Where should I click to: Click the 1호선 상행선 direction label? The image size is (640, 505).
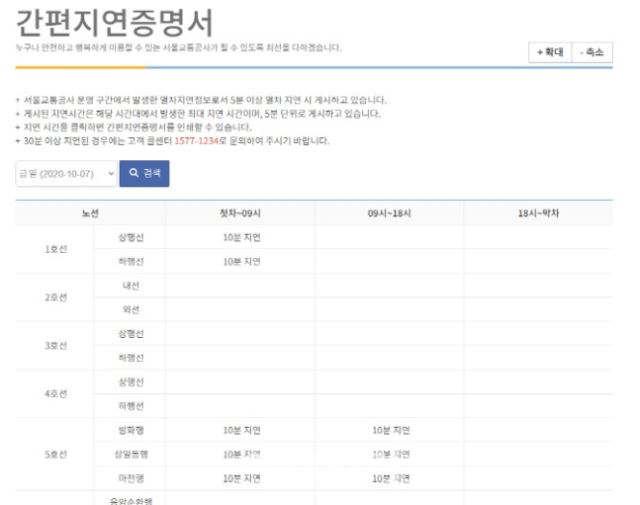[x=131, y=238]
